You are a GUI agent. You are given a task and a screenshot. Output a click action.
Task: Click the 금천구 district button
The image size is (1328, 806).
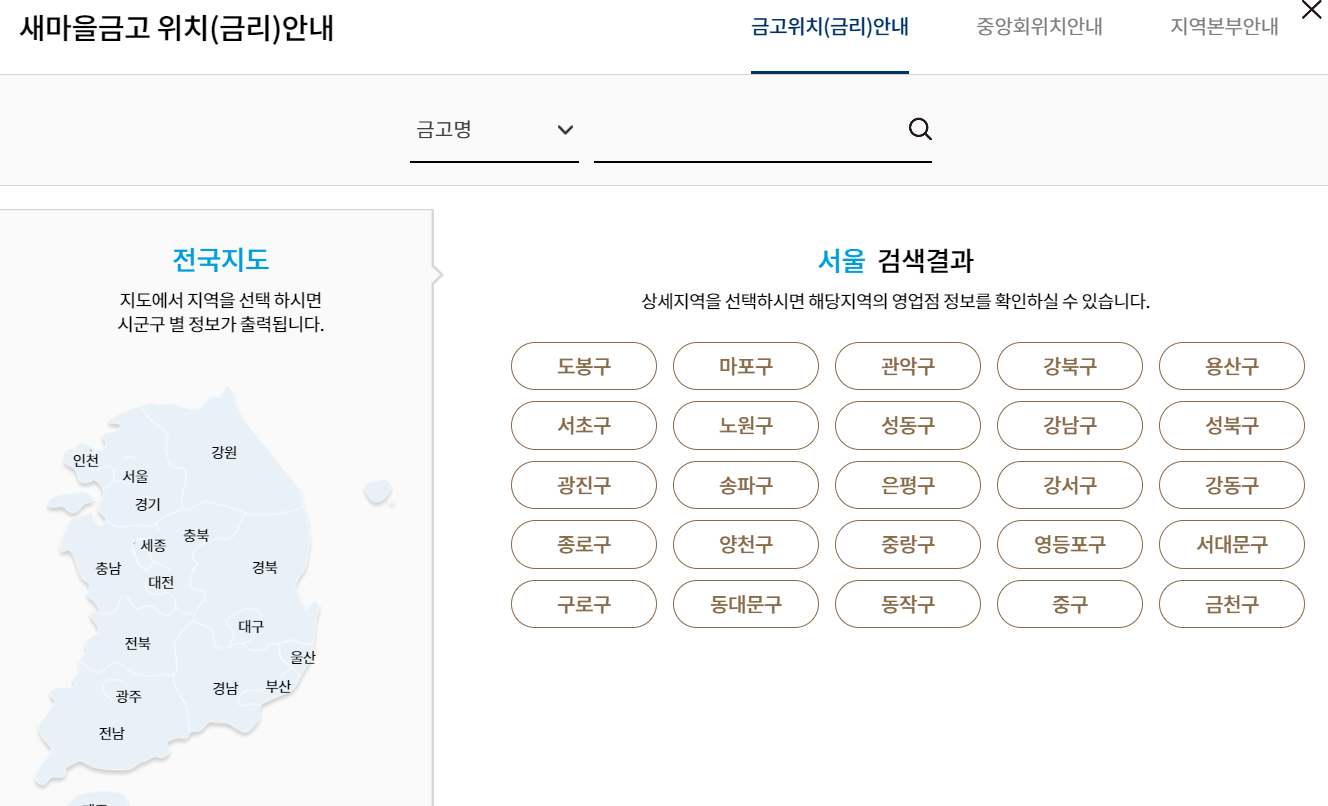coord(1231,604)
